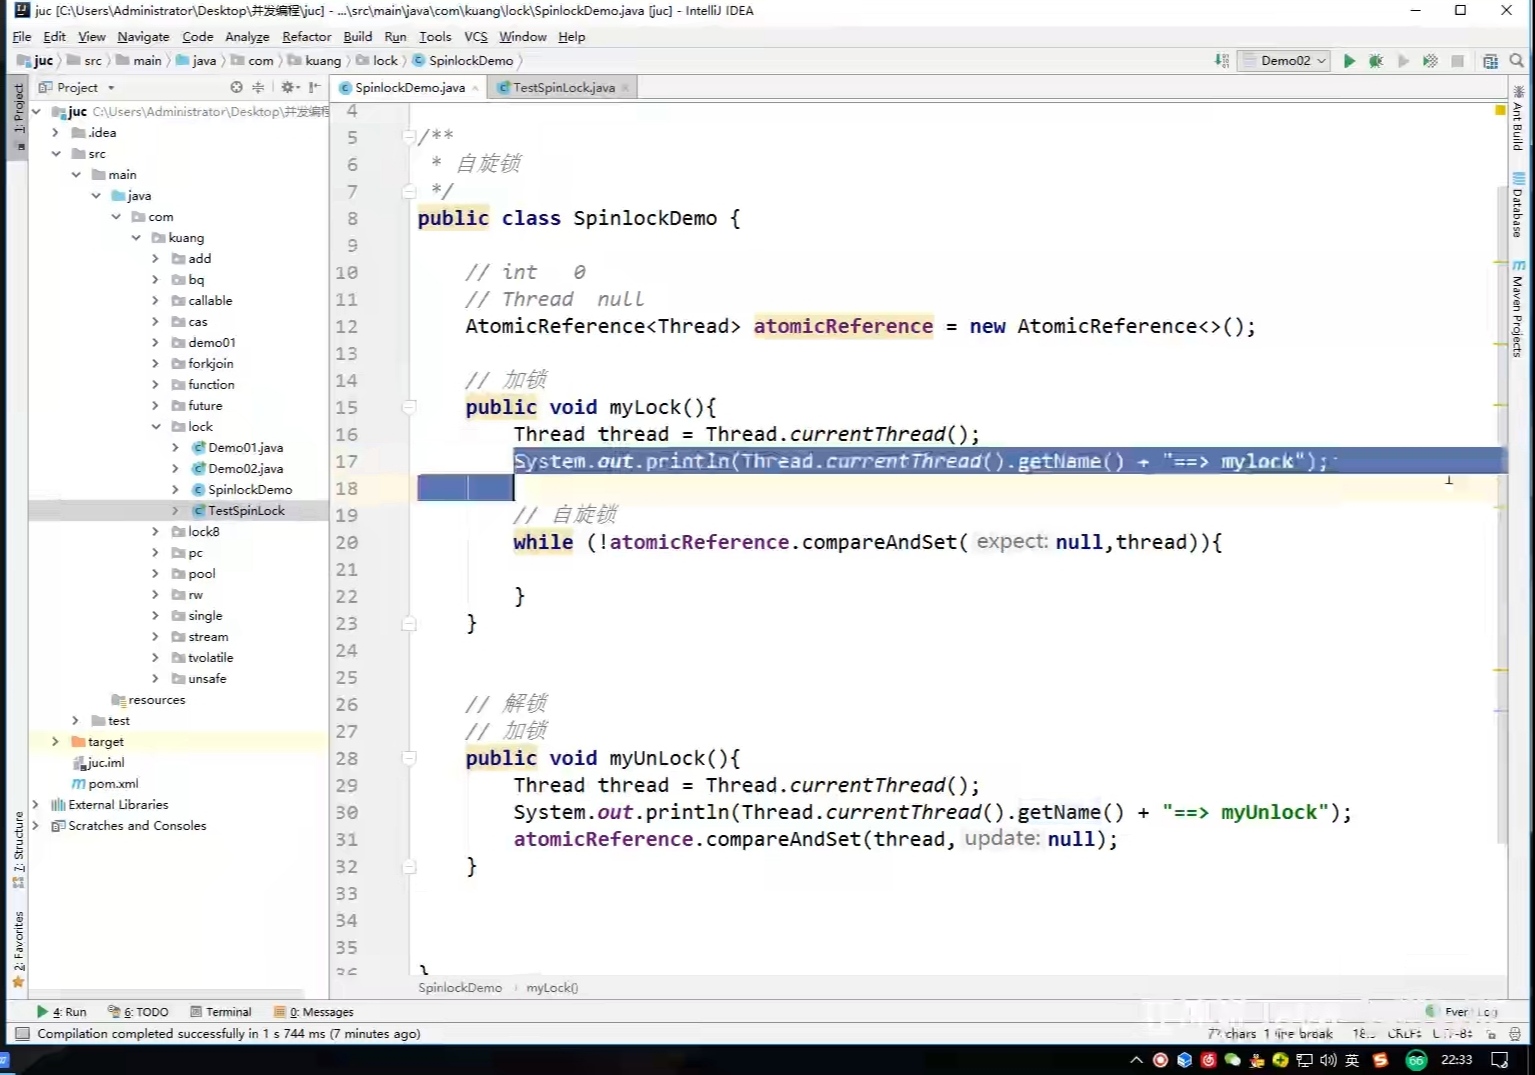
Task: Open the Maven Projects side panel
Action: click(x=1518, y=308)
